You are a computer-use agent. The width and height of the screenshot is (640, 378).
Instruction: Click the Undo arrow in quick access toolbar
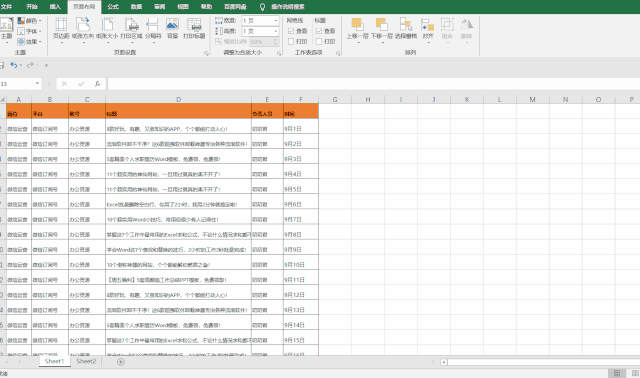pos(14,65)
